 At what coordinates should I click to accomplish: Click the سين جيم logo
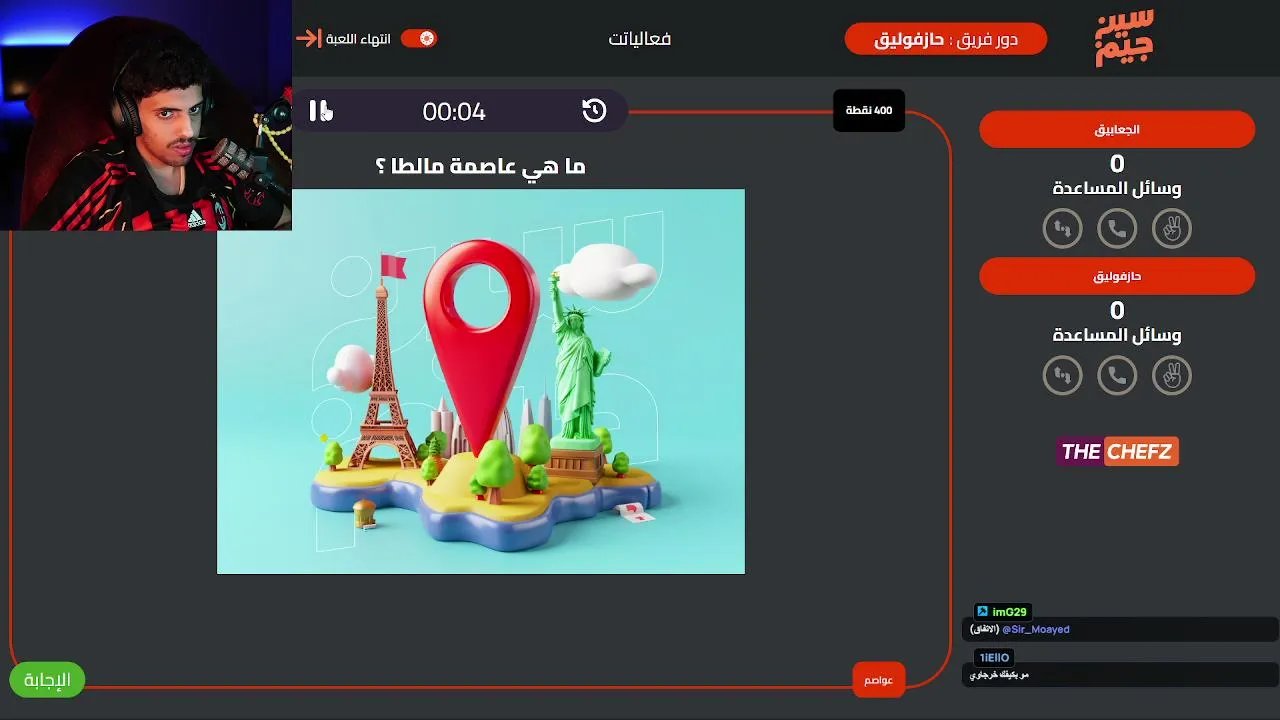(1125, 38)
